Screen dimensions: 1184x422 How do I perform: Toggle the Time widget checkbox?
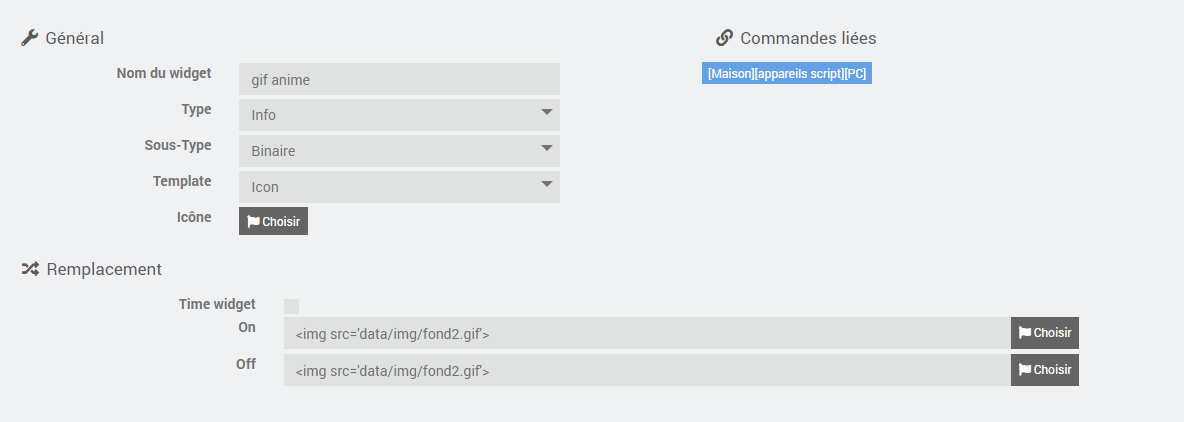tap(291, 306)
